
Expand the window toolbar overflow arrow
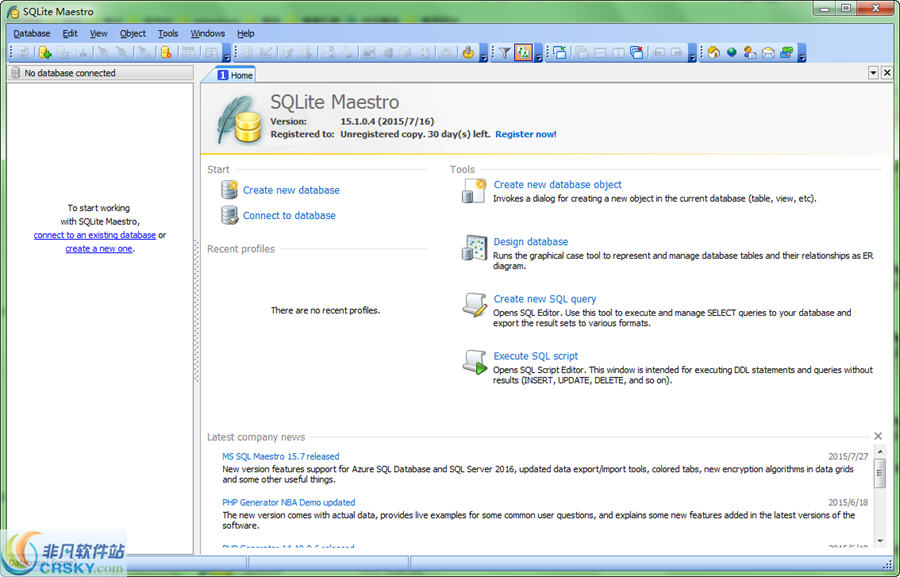pos(692,54)
